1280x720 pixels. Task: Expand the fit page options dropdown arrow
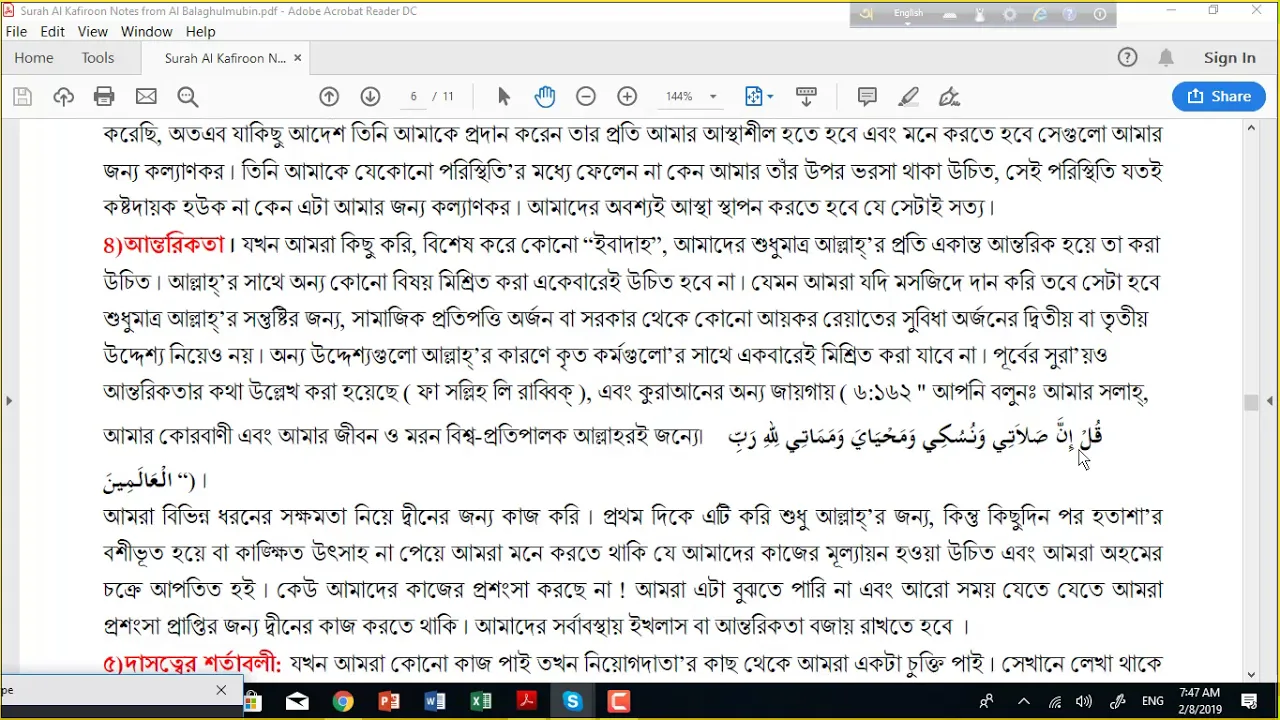tap(770, 97)
